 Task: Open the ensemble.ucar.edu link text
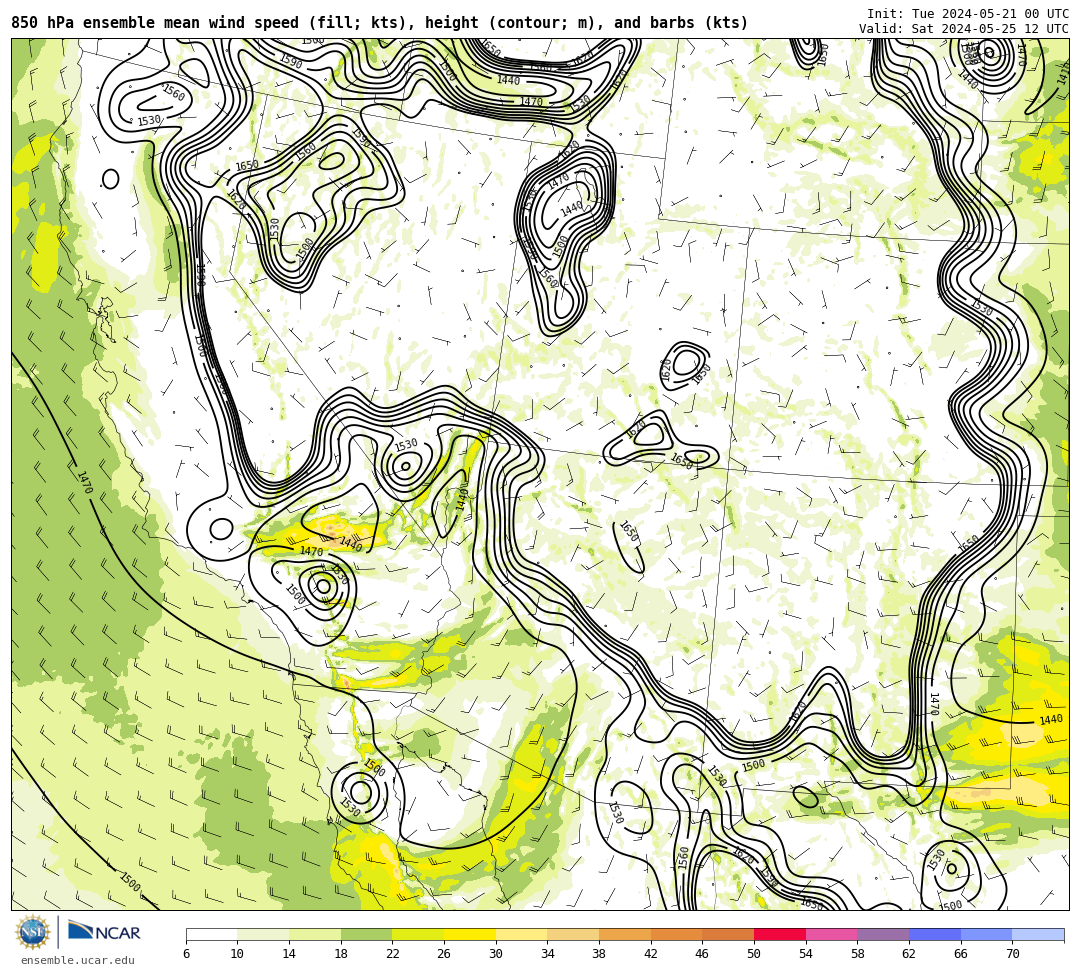78,960
